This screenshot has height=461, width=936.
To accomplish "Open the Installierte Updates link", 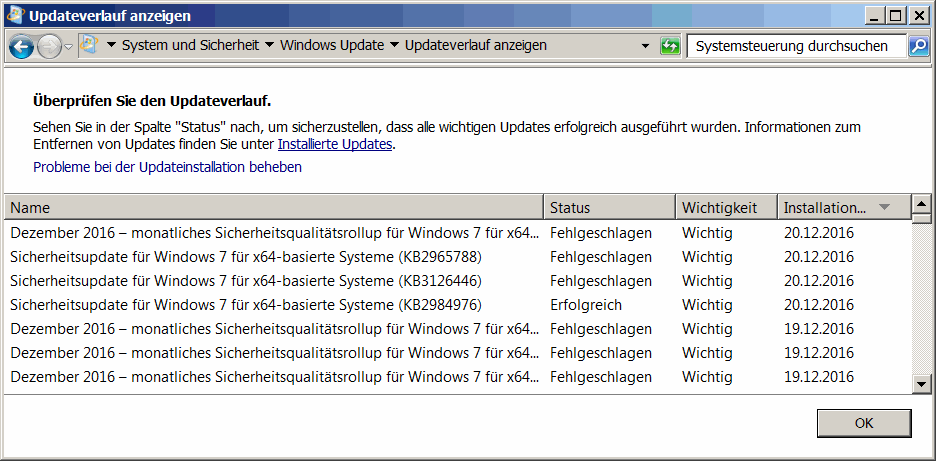I will tap(334, 144).
